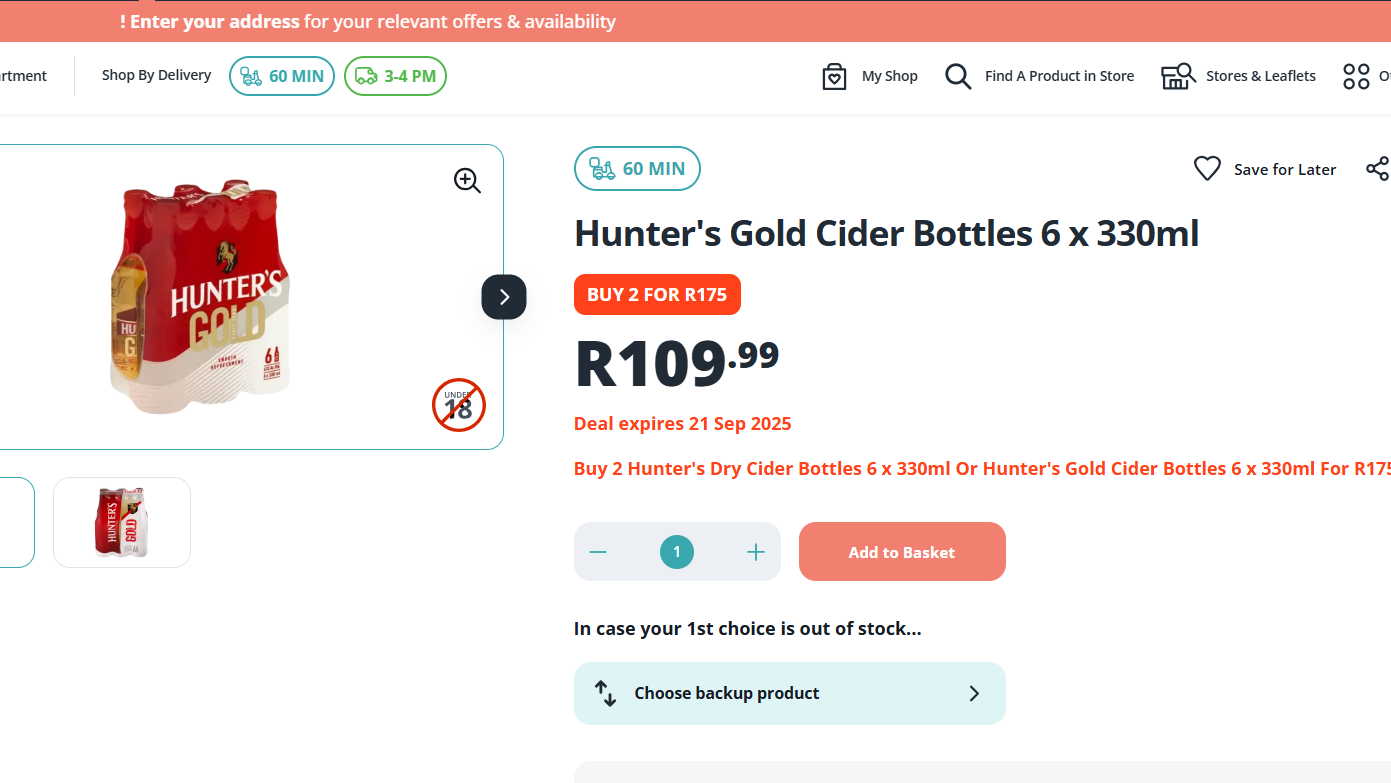
Task: Decrease quantity with minus button
Action: (598, 552)
